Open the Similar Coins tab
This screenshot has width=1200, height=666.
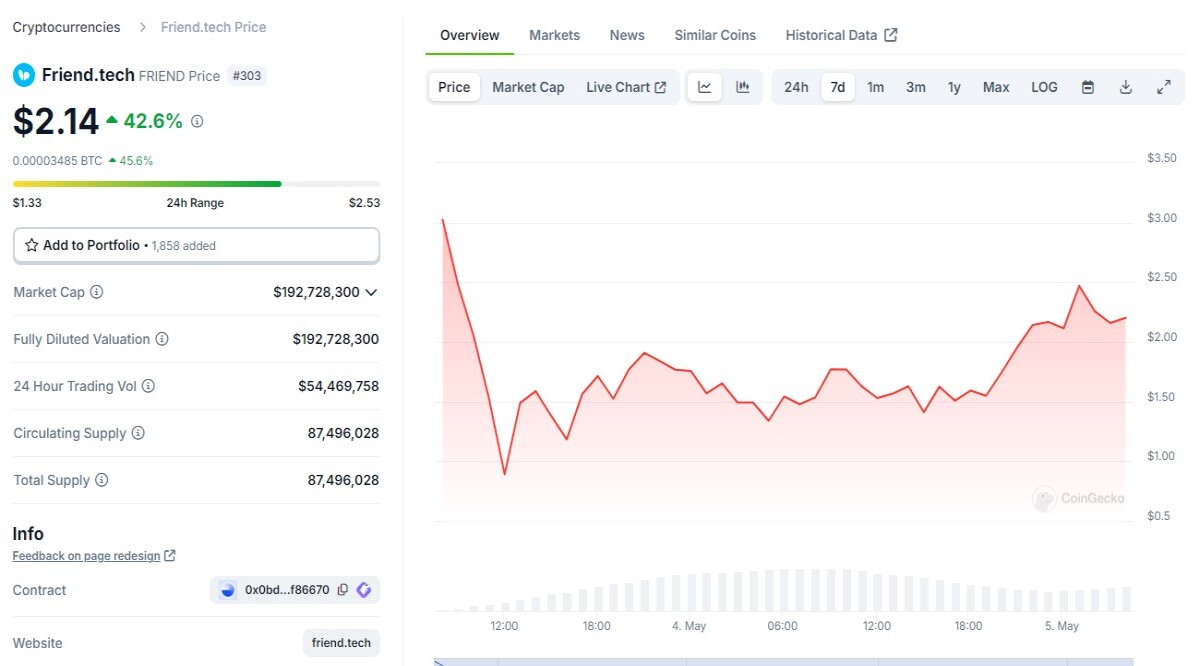(715, 35)
